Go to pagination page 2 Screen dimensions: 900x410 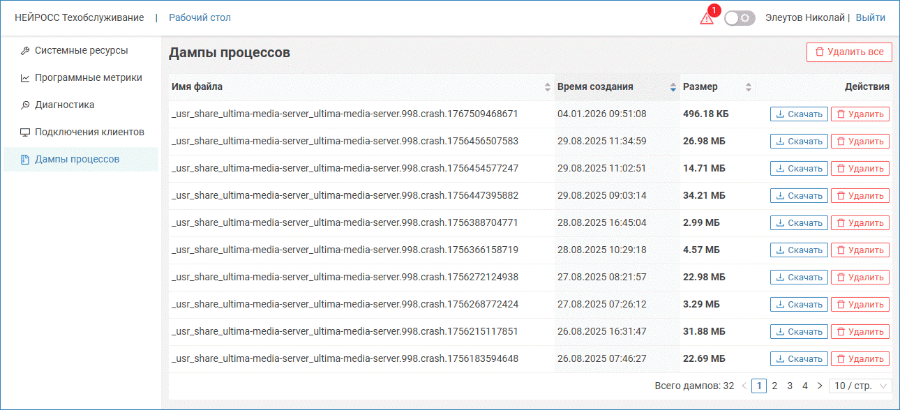[x=774, y=386]
